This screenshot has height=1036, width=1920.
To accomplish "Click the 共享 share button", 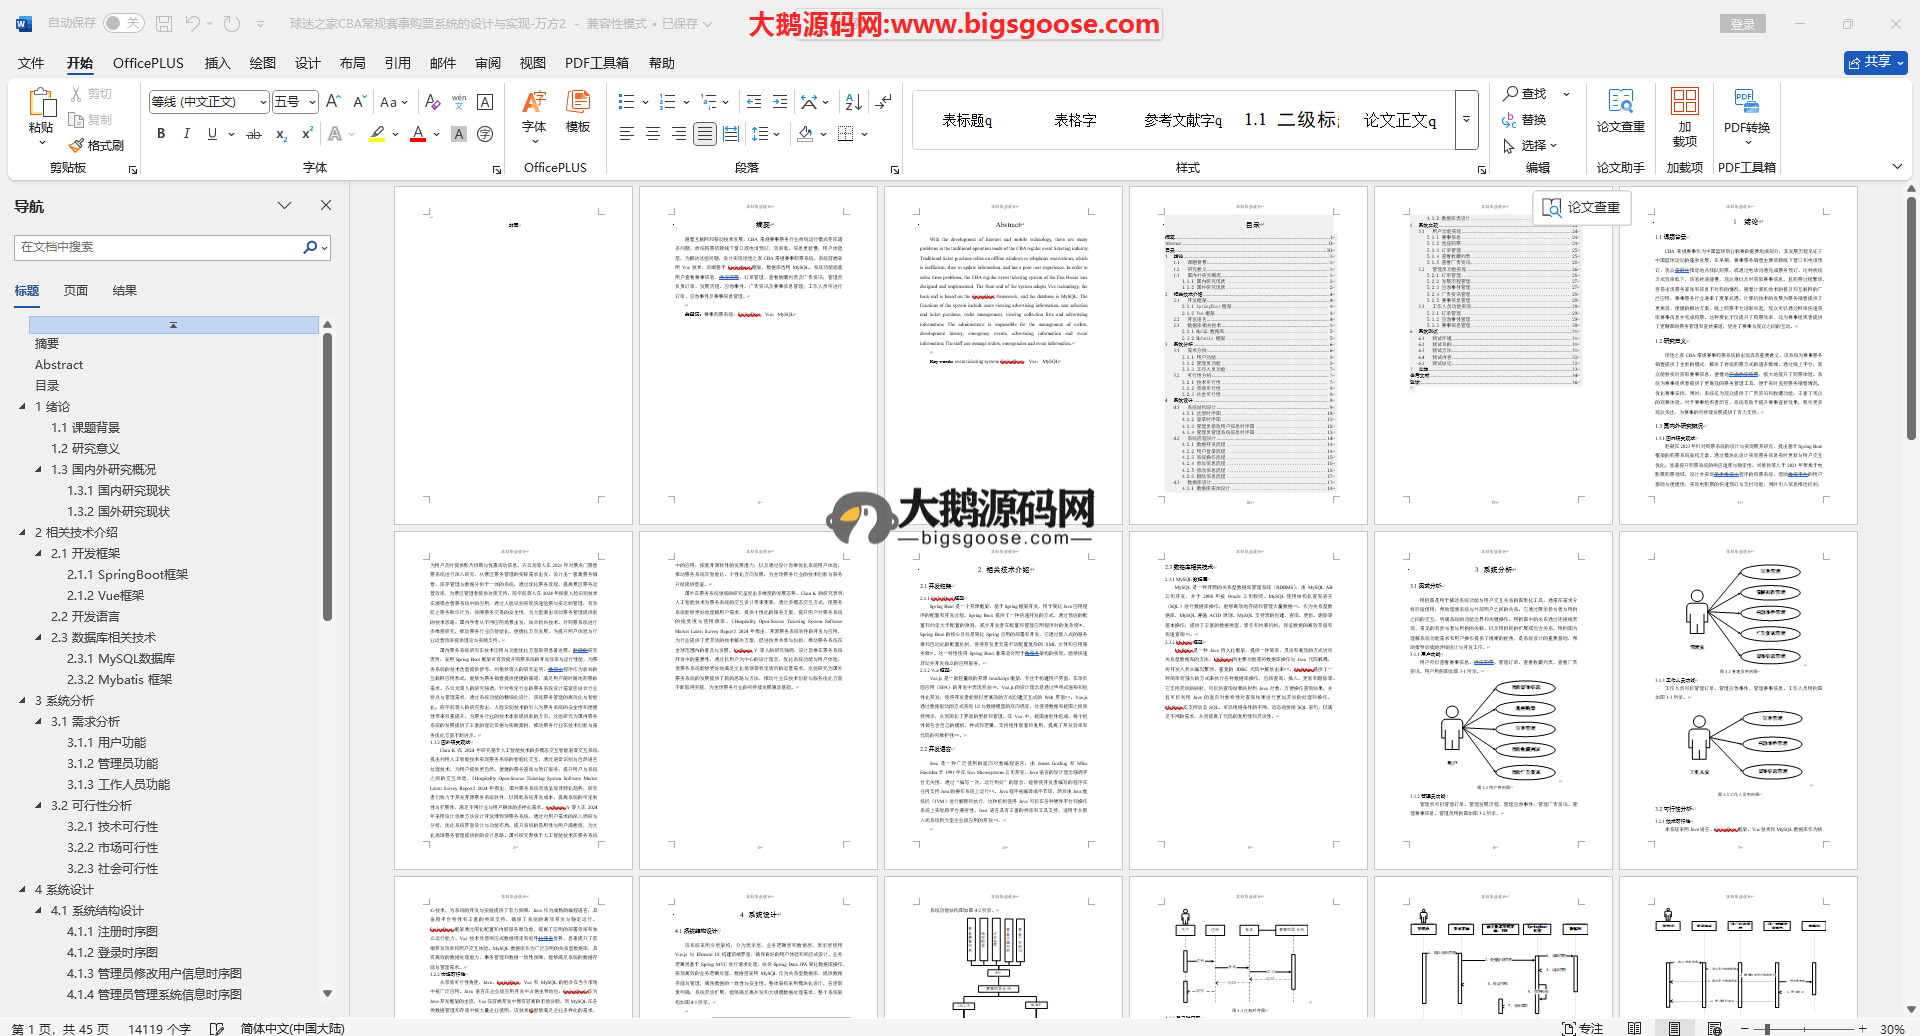I will [x=1875, y=62].
